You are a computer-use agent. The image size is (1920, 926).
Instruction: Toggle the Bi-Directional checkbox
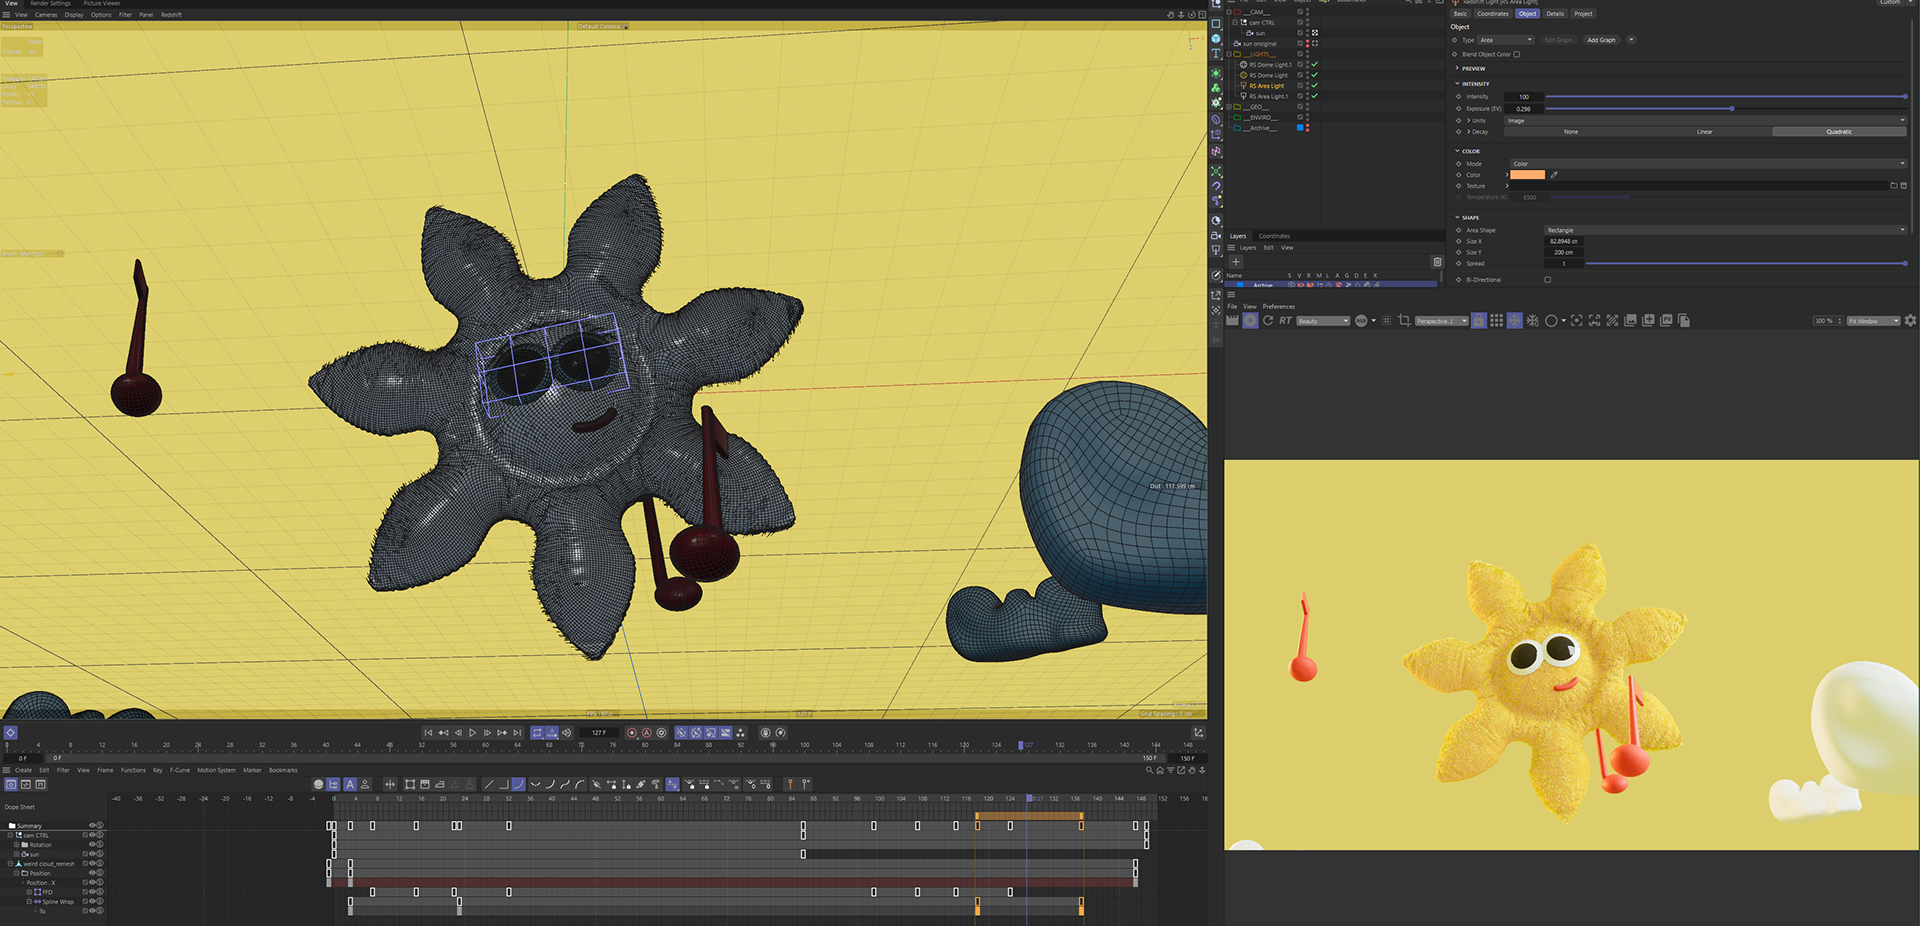tap(1547, 280)
